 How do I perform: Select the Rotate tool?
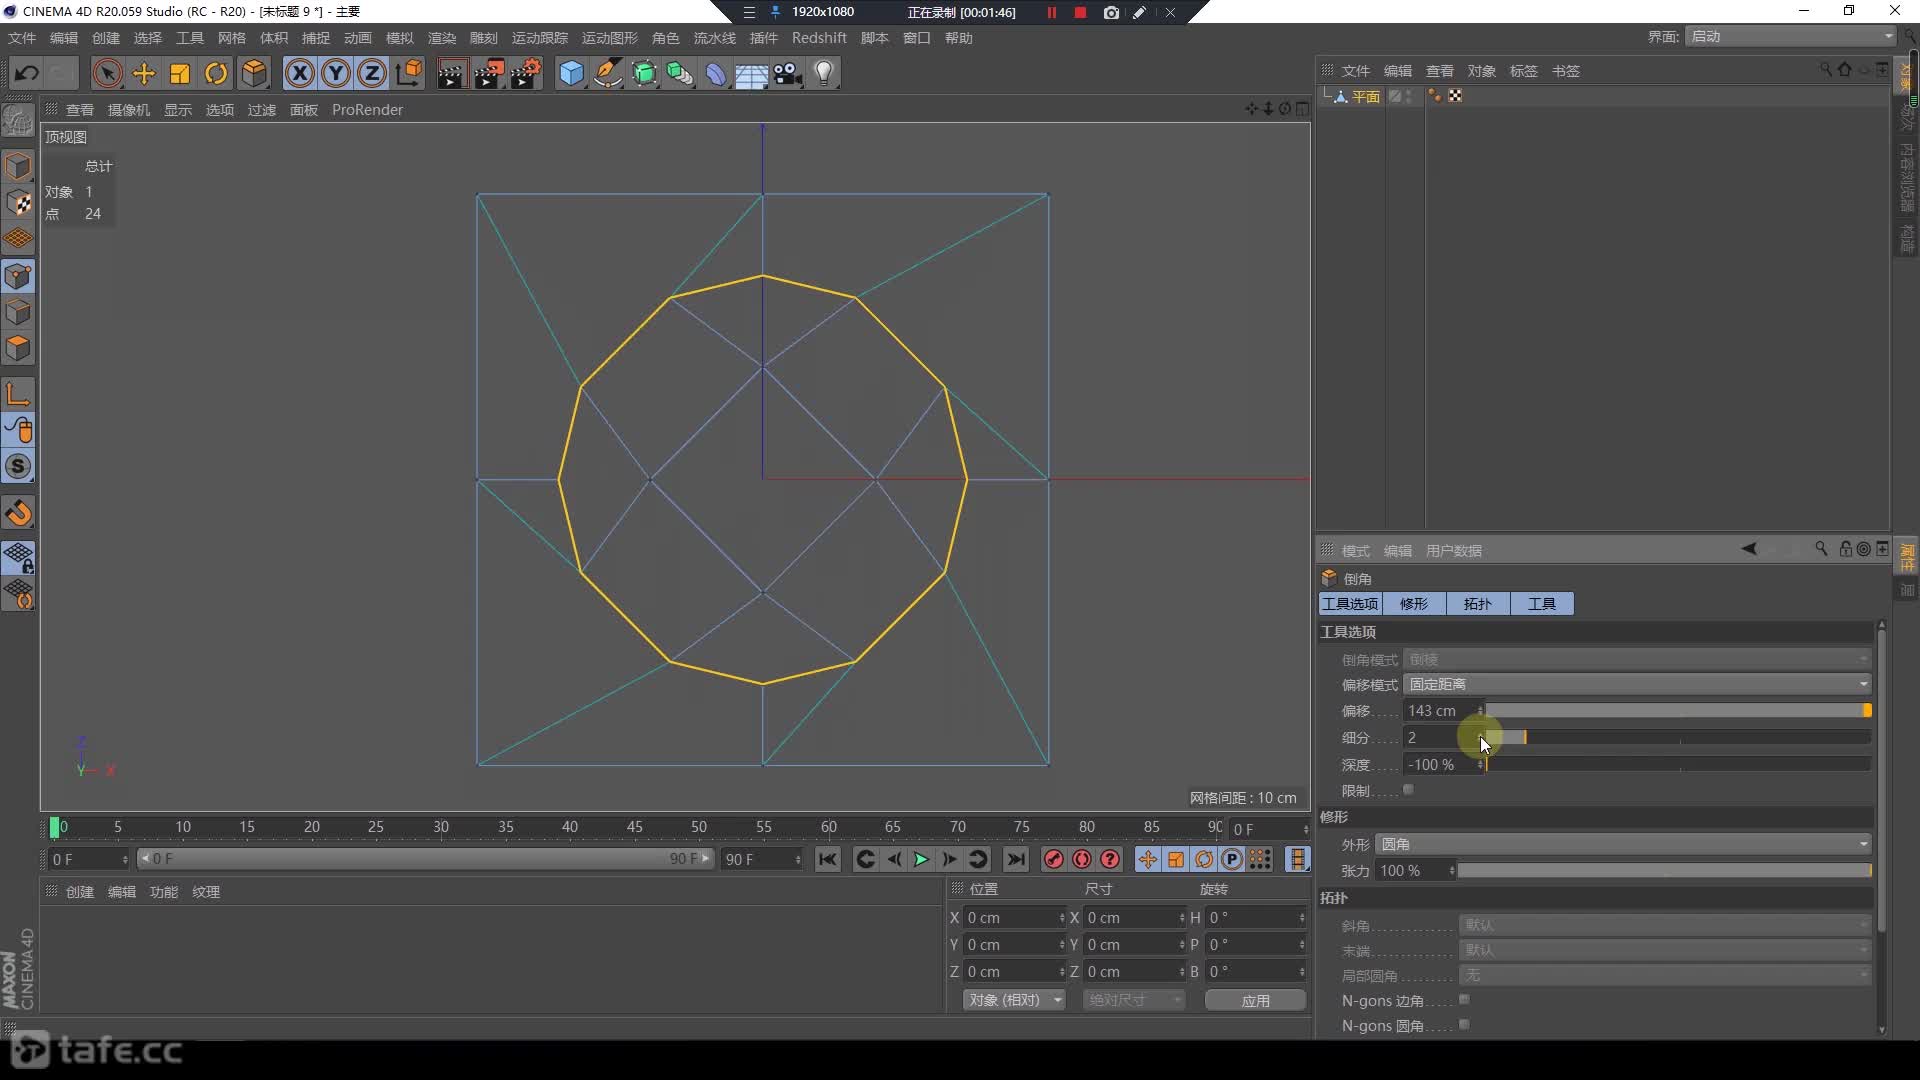pos(216,73)
